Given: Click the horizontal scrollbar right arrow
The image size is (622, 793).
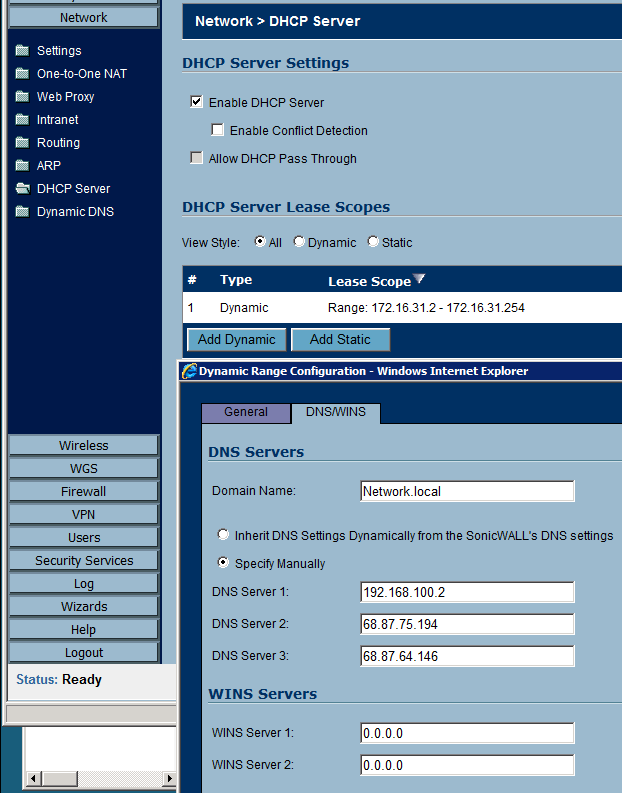Looking at the screenshot, I should 169,778.
